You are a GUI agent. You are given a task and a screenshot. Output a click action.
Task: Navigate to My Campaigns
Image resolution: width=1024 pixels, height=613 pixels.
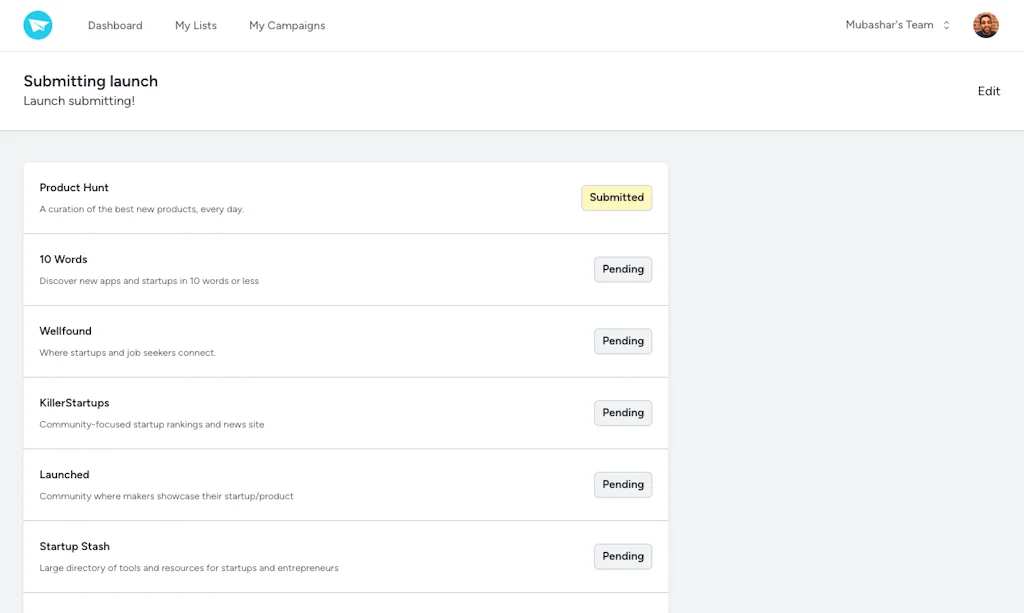[x=287, y=25]
